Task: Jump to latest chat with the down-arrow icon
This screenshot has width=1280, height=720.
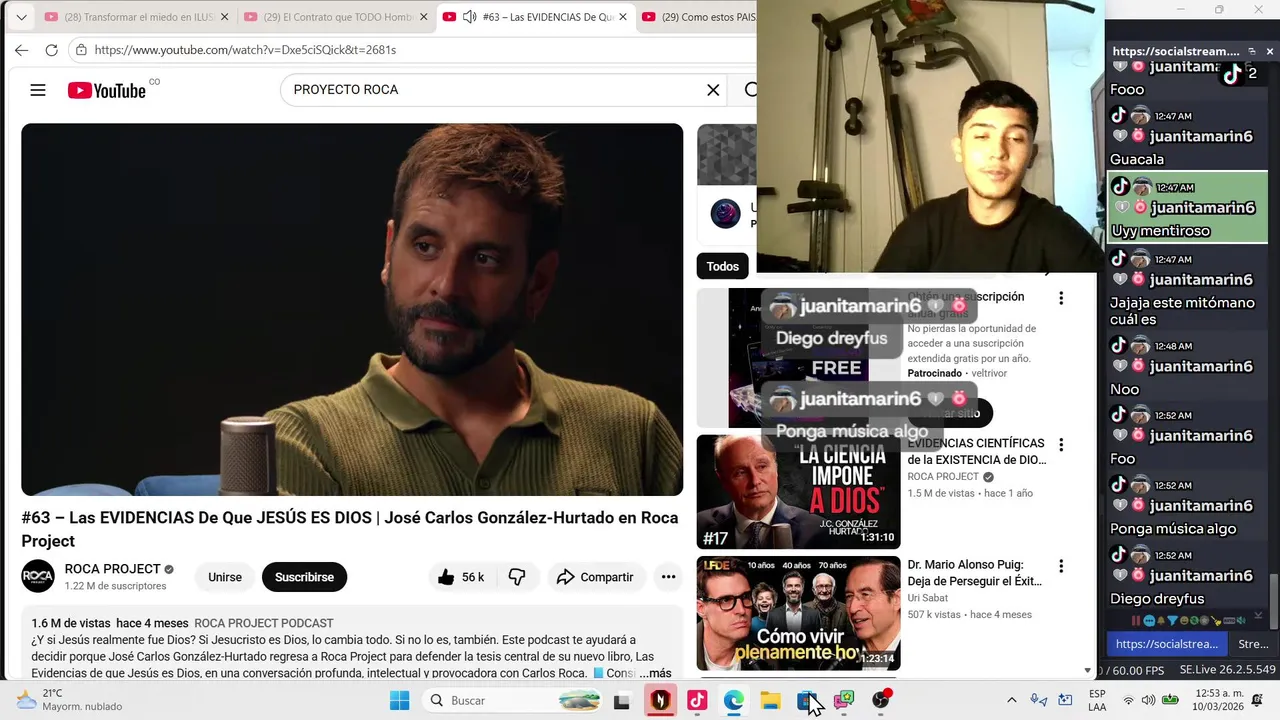Action: 1258,615
